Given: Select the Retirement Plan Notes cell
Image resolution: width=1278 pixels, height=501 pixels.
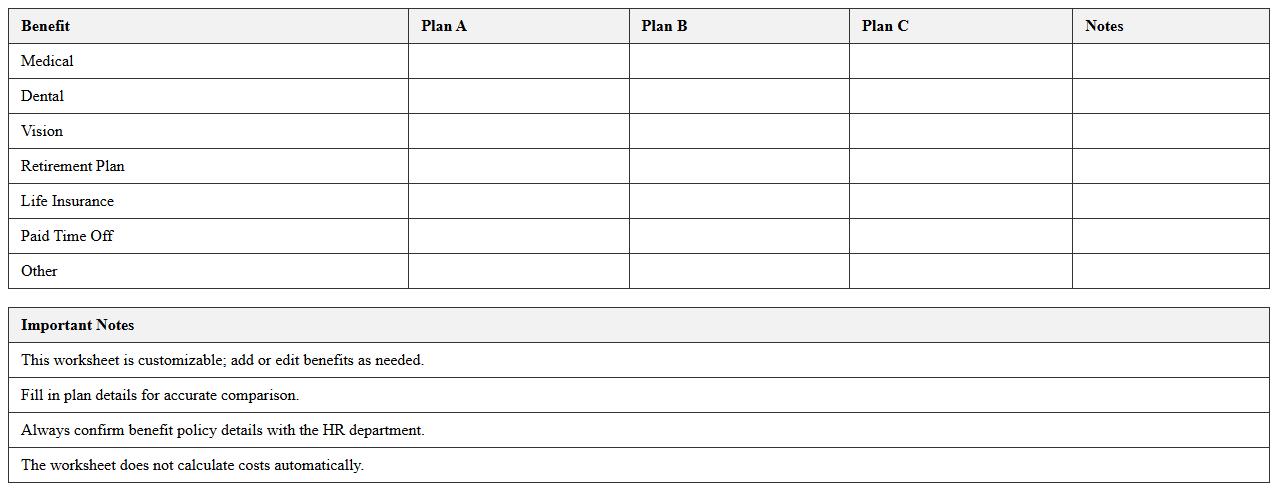Looking at the screenshot, I should 1170,166.
